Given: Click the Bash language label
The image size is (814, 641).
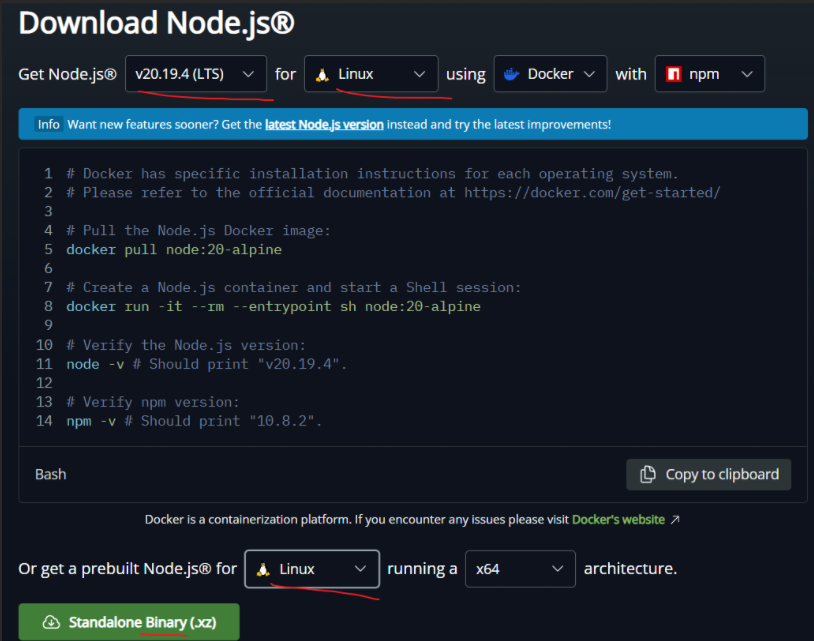Looking at the screenshot, I should tap(51, 474).
